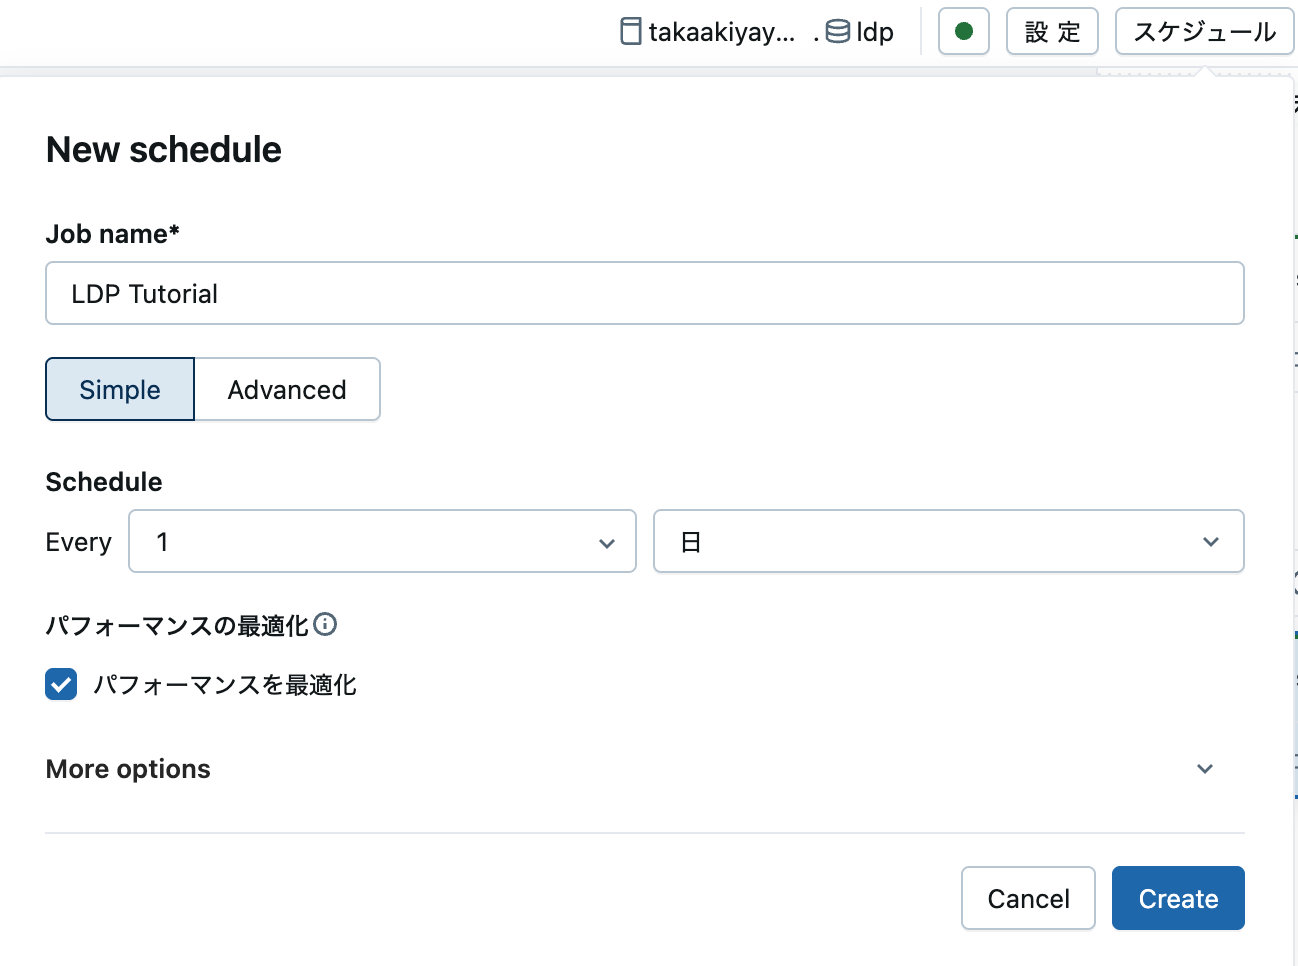Click the green status indicator button
The height and width of the screenshot is (966, 1298).
[963, 31]
